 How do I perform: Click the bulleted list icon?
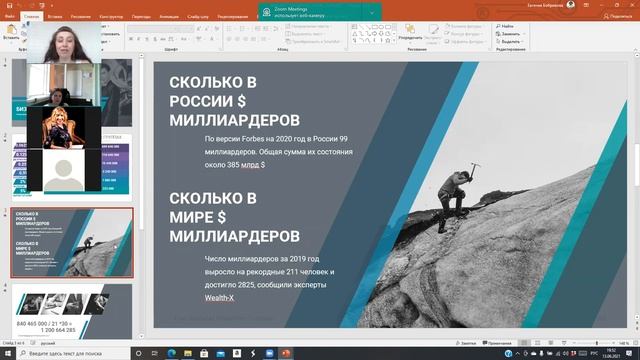pyautogui.click(x=230, y=29)
